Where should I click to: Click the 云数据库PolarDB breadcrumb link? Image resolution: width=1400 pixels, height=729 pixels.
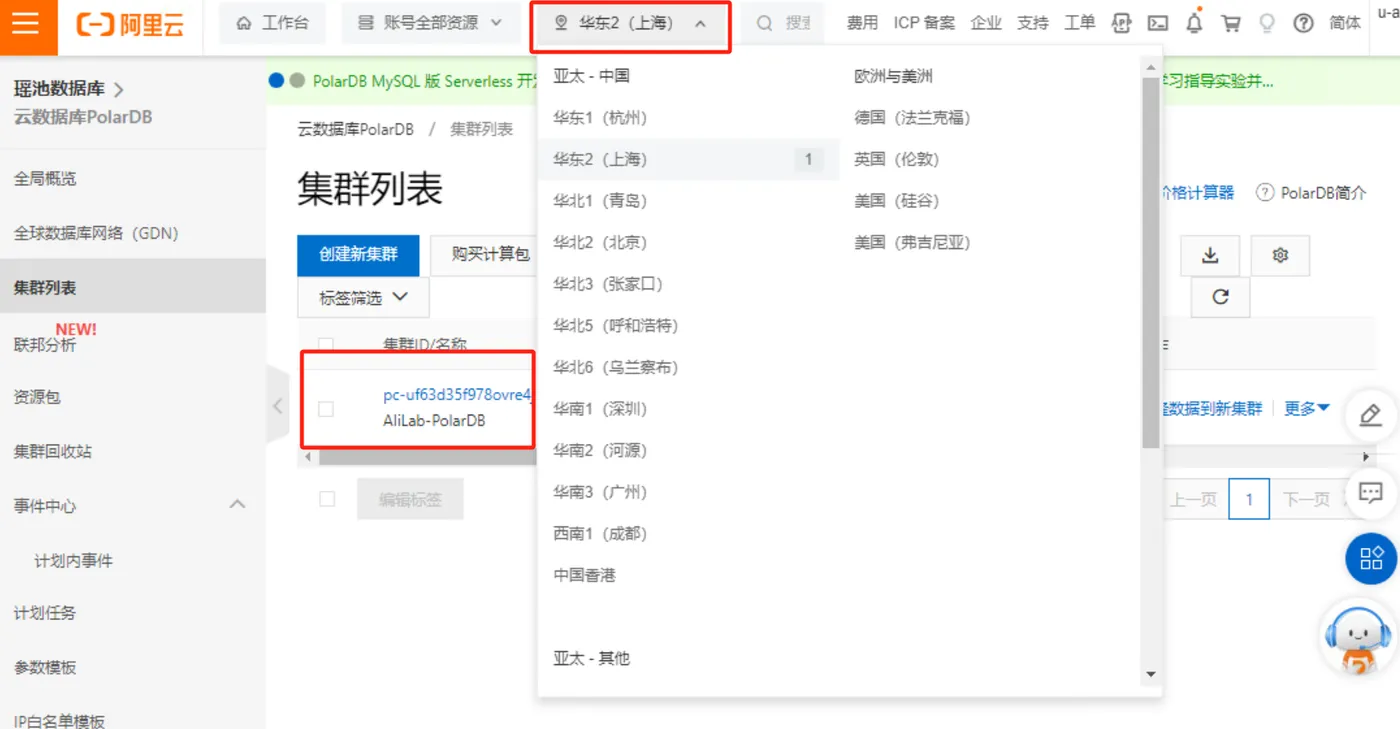(356, 129)
